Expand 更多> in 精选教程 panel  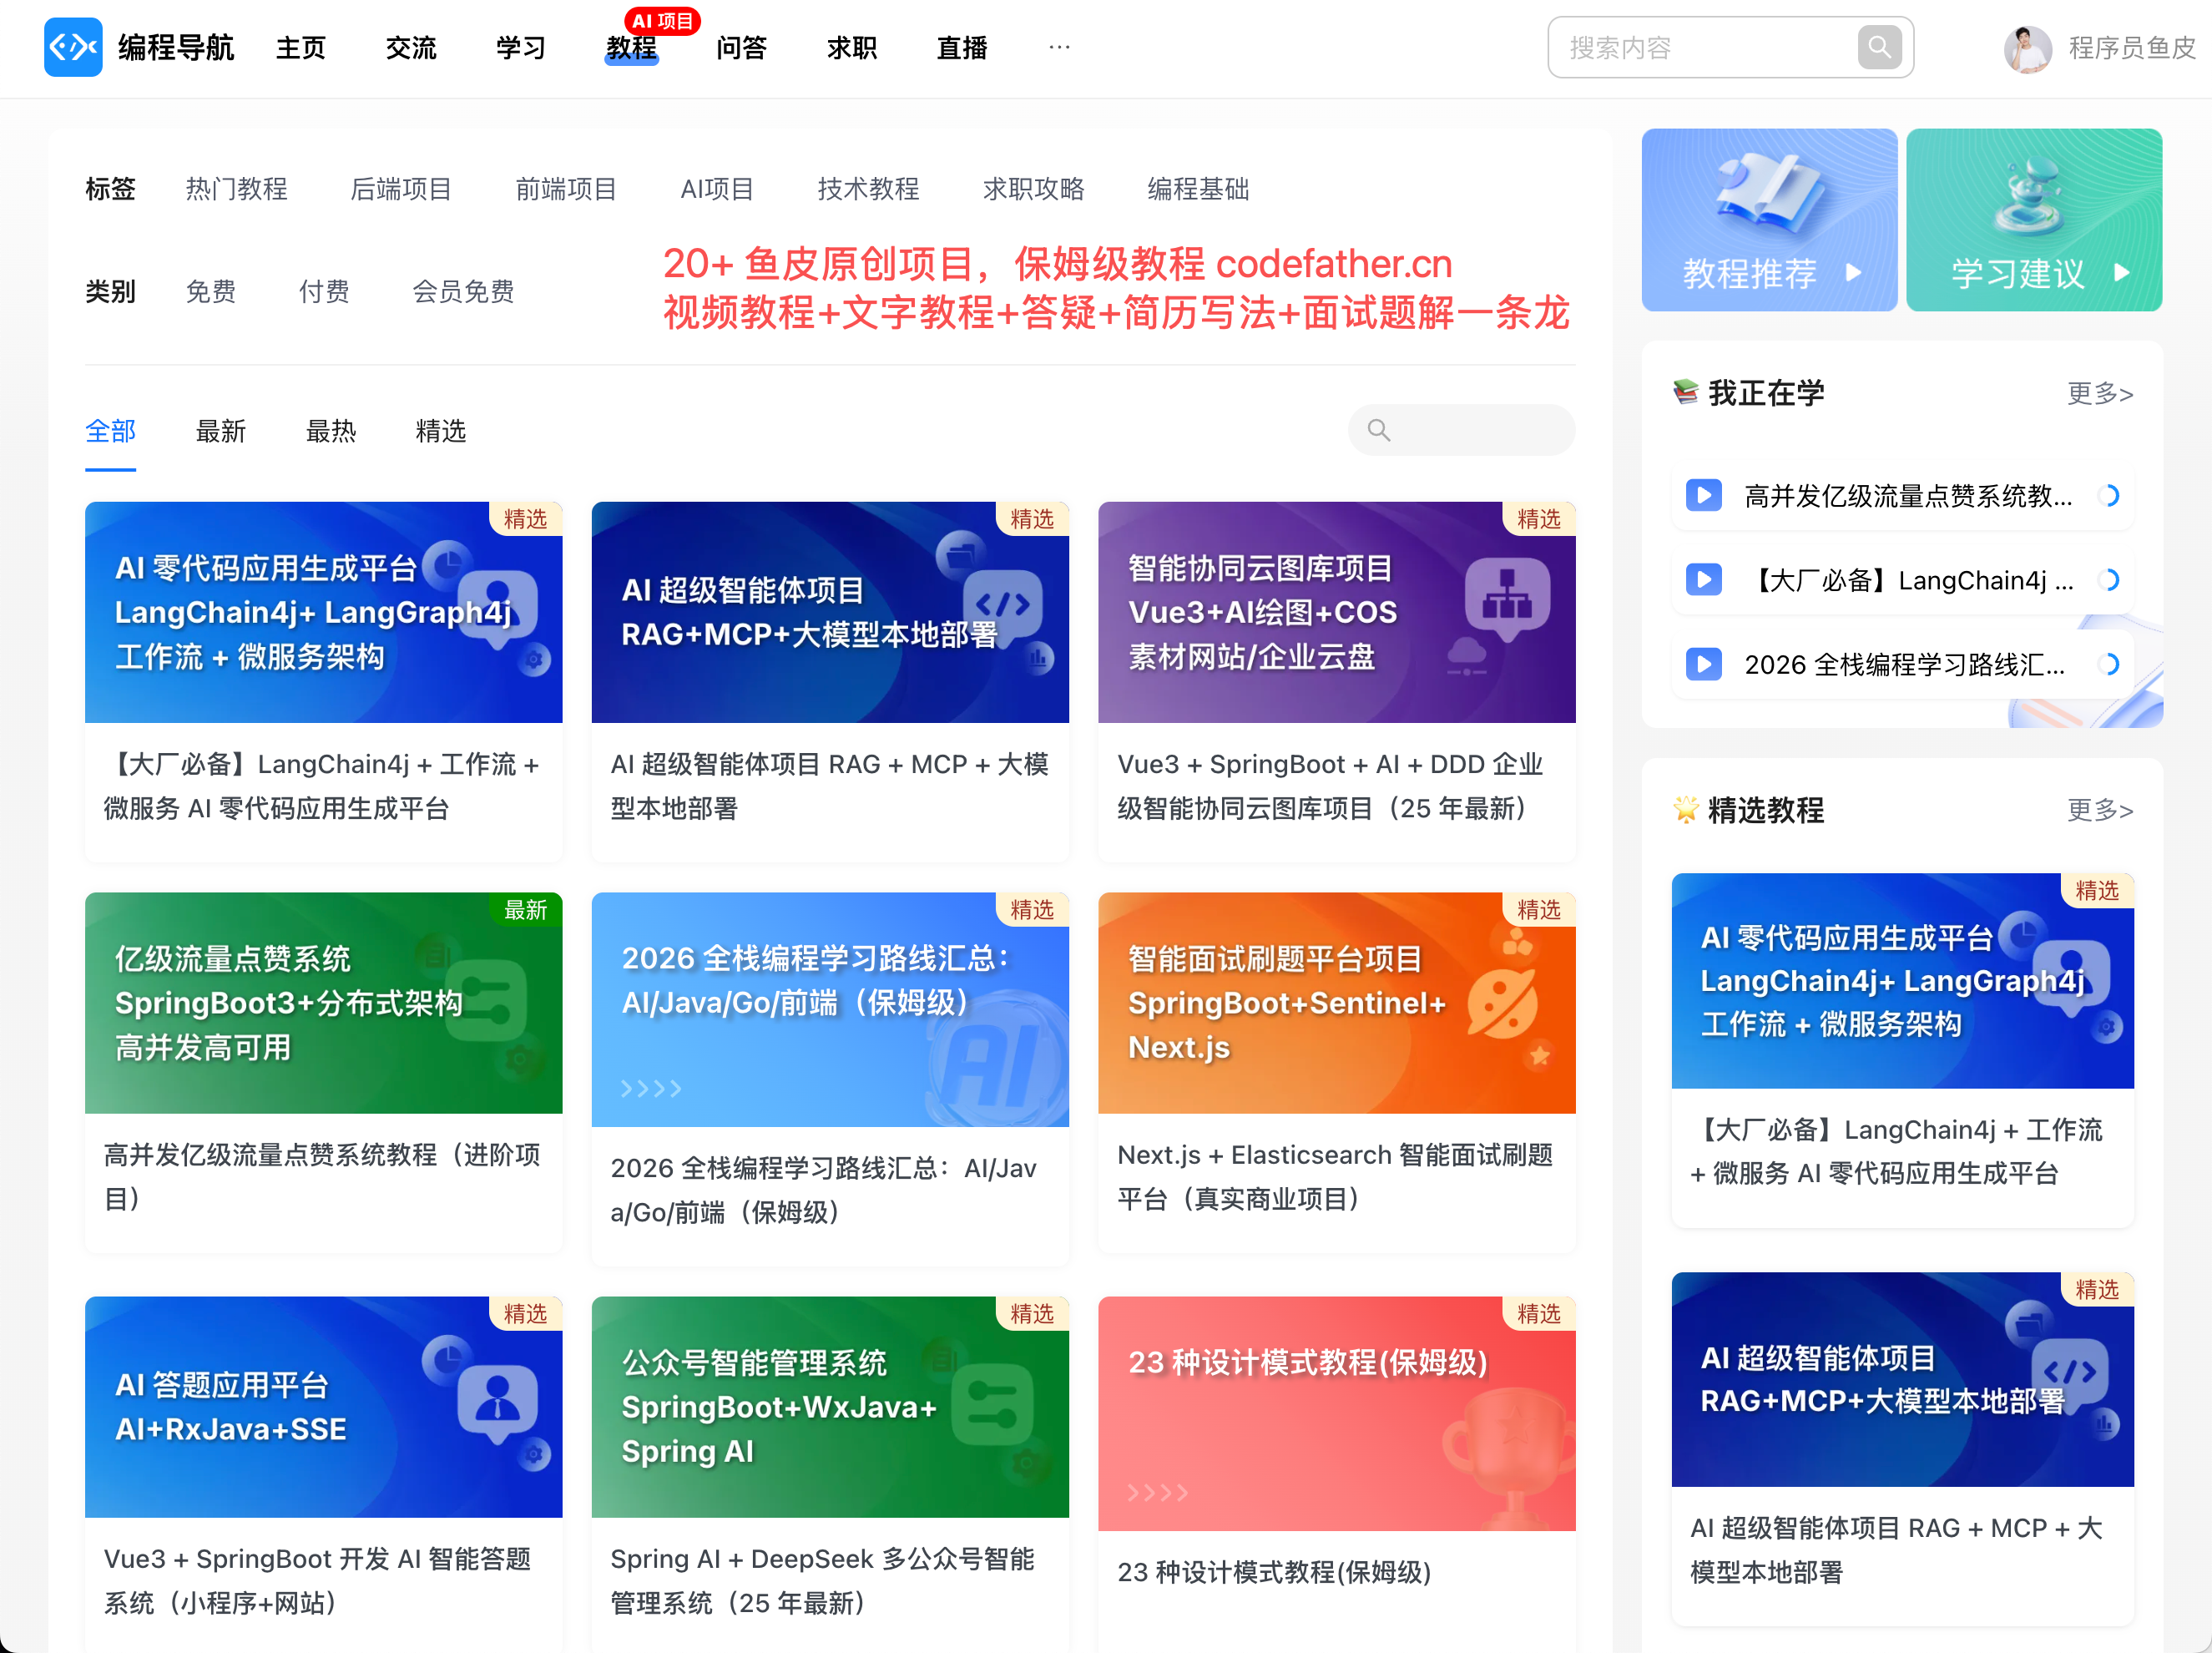point(2099,809)
